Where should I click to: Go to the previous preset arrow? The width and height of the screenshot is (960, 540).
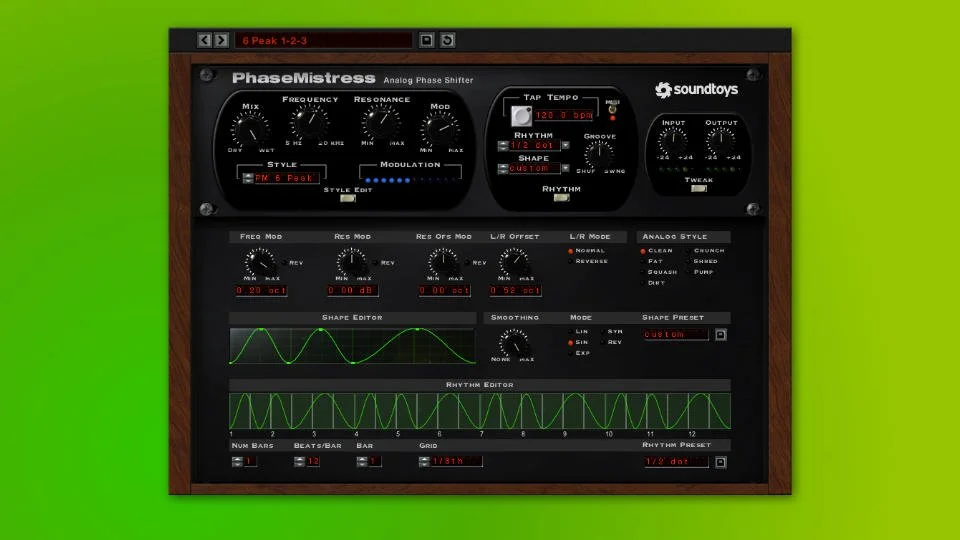(x=204, y=40)
